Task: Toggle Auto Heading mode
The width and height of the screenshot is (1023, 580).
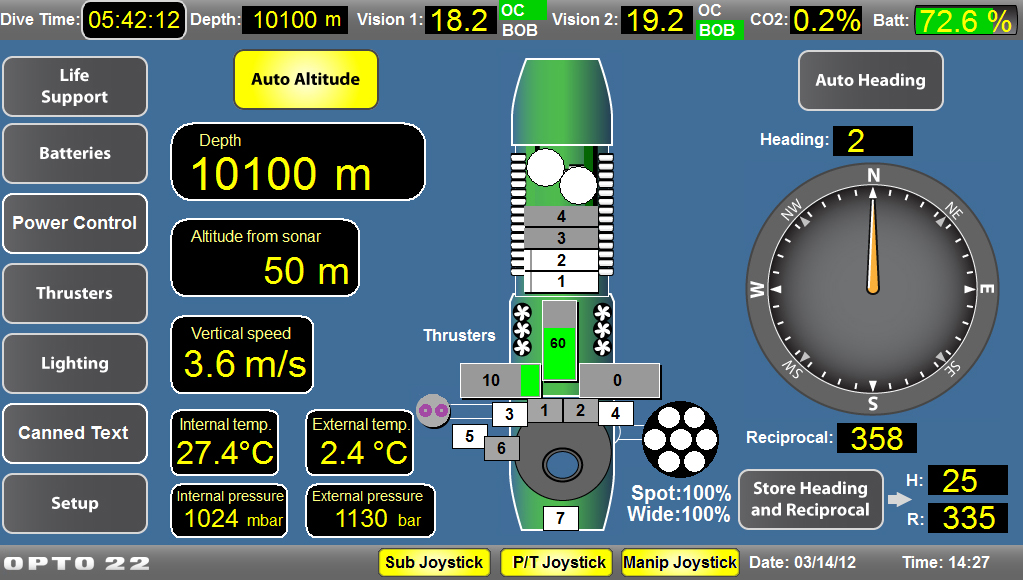Action: tap(870, 80)
